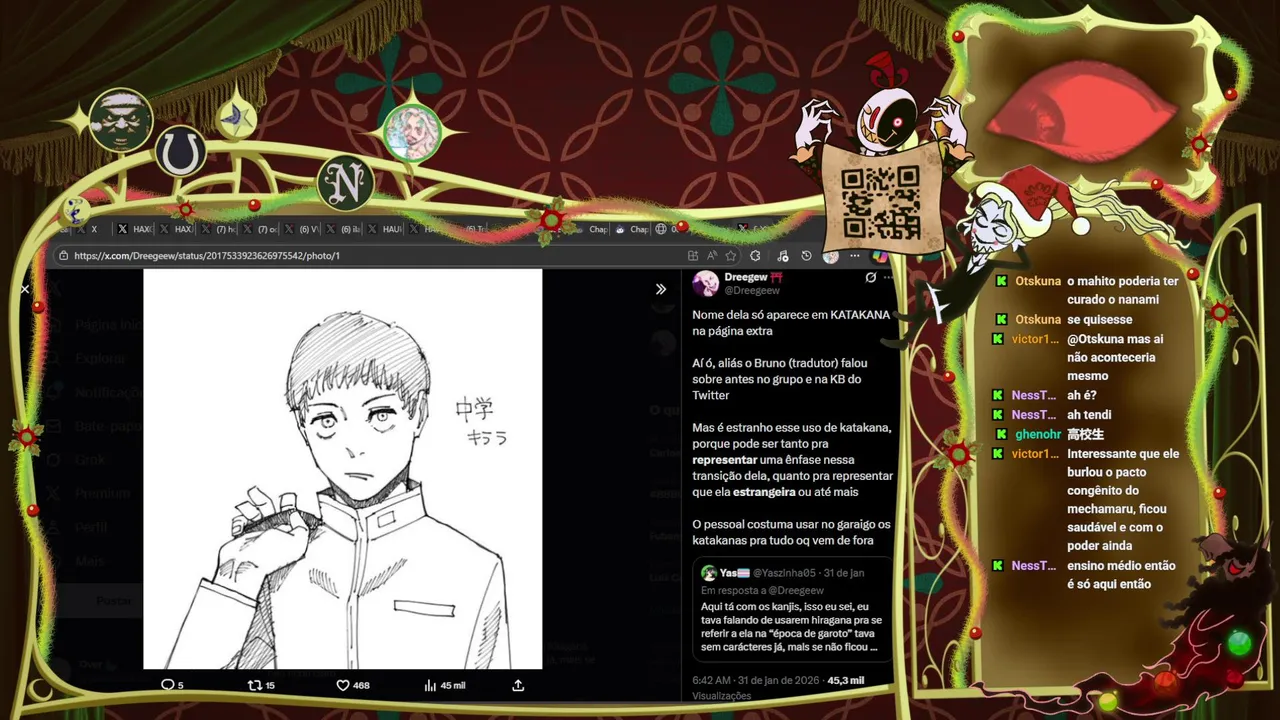
Task: Click the small star-shaped bird medallion
Action: [237, 118]
